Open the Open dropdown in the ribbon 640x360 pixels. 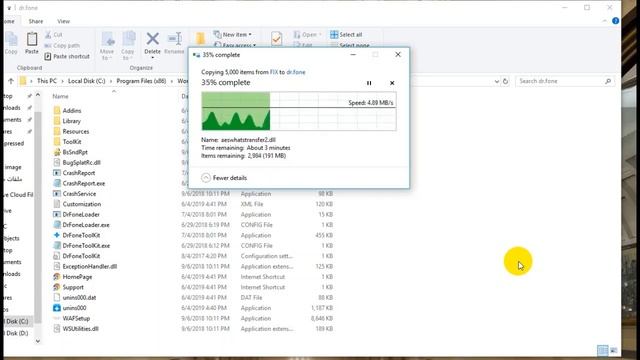(307, 35)
